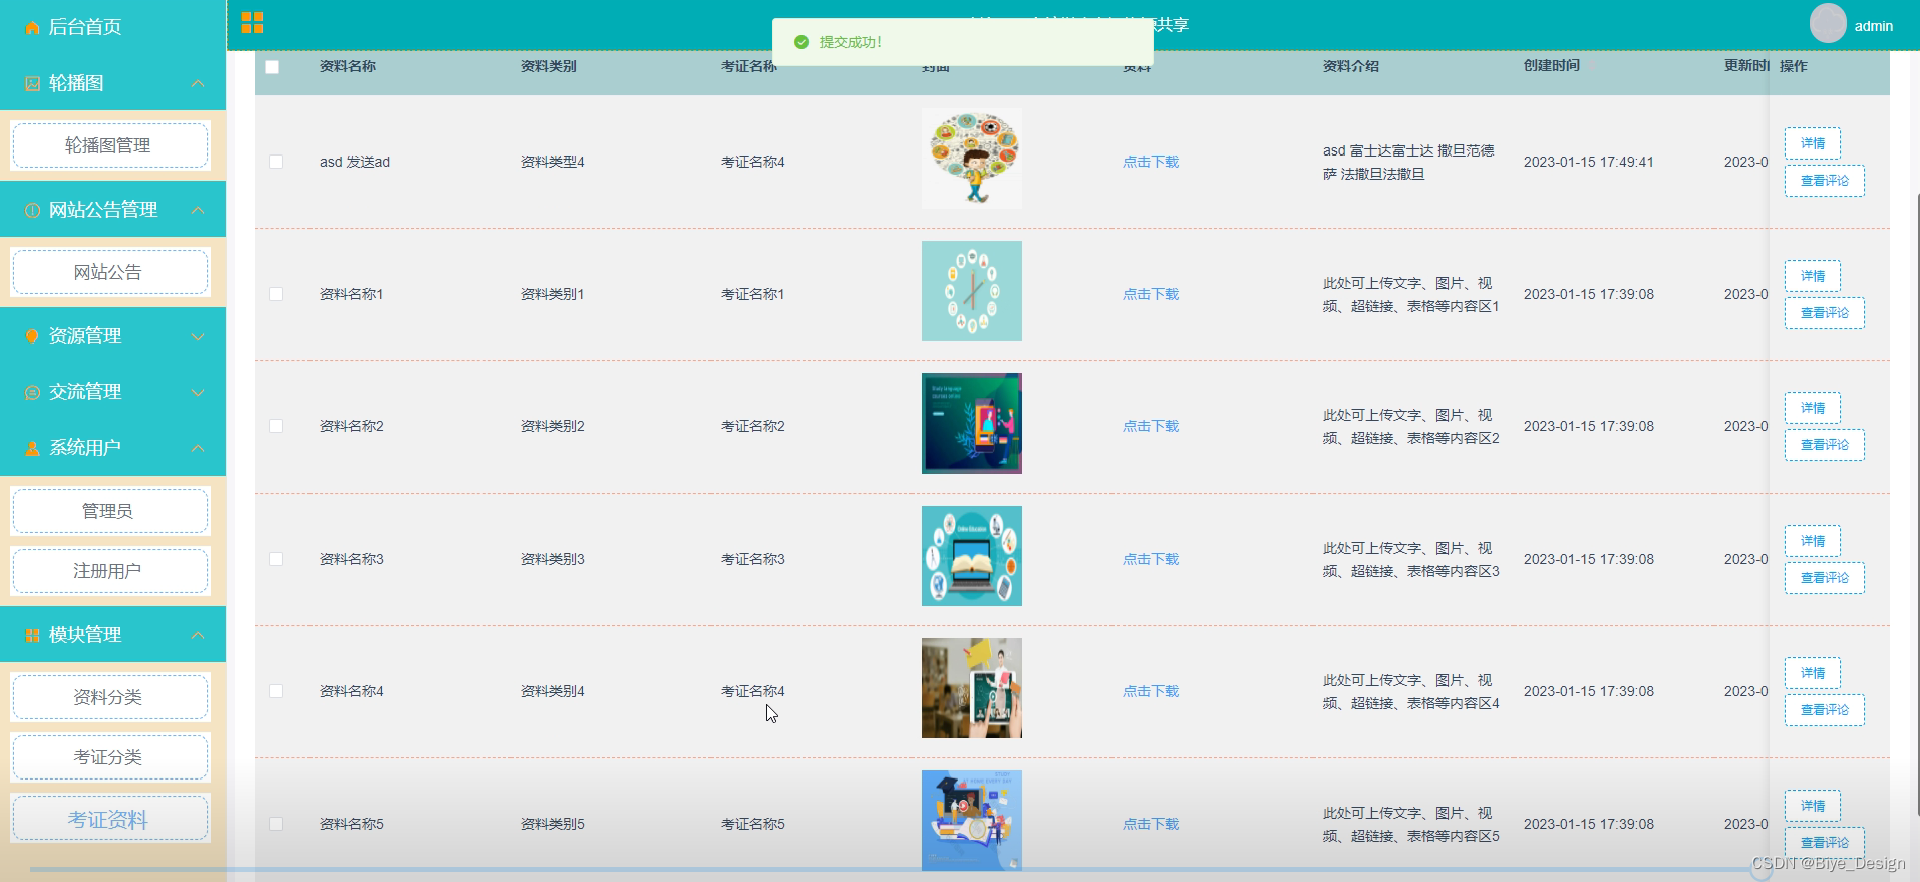The image size is (1920, 882).
Task: Click 查看评论 for row asd 发送ad
Action: pos(1824,181)
